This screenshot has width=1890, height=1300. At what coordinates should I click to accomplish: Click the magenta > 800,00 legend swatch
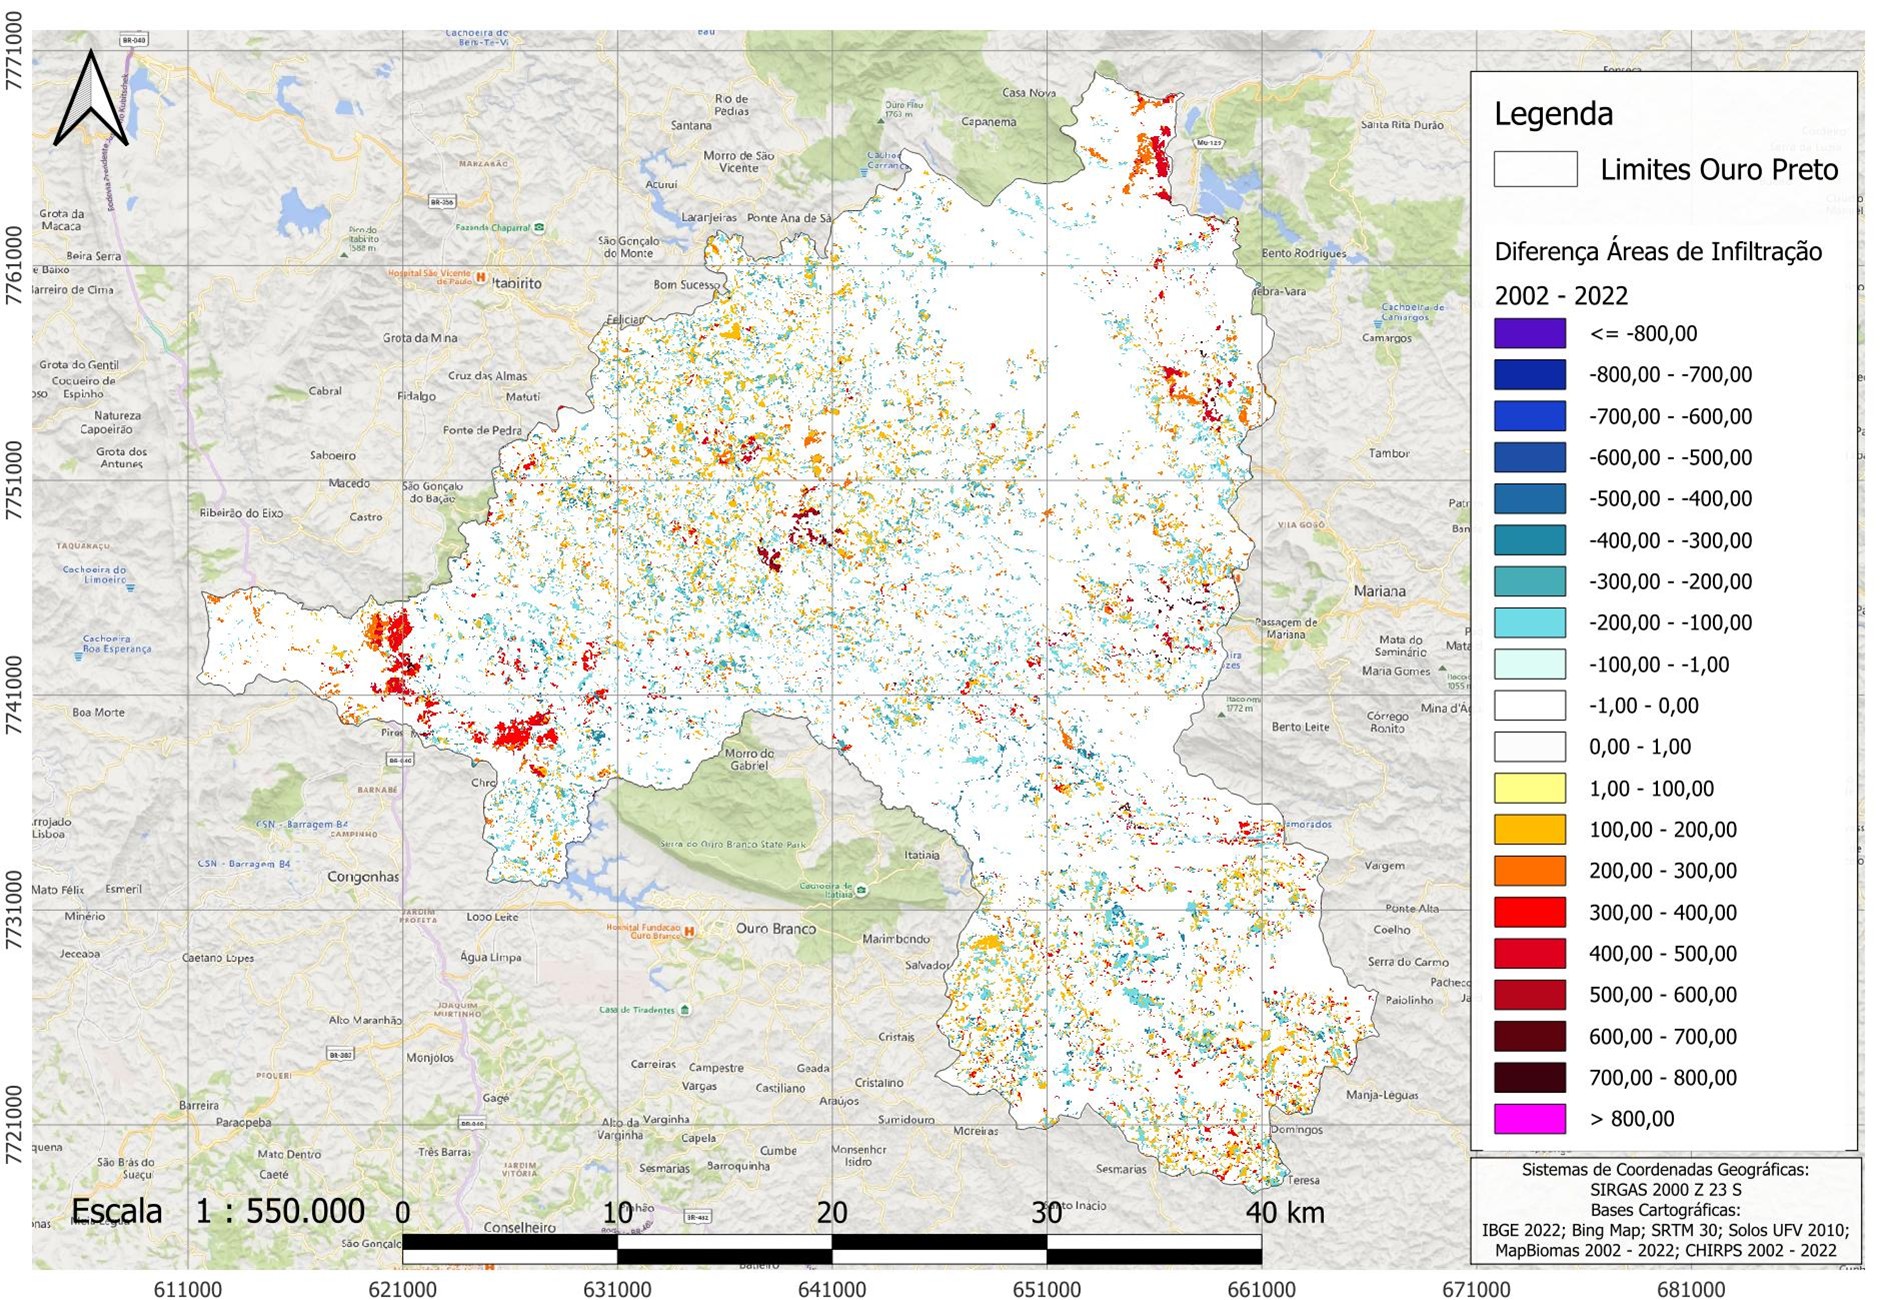click(1529, 1118)
